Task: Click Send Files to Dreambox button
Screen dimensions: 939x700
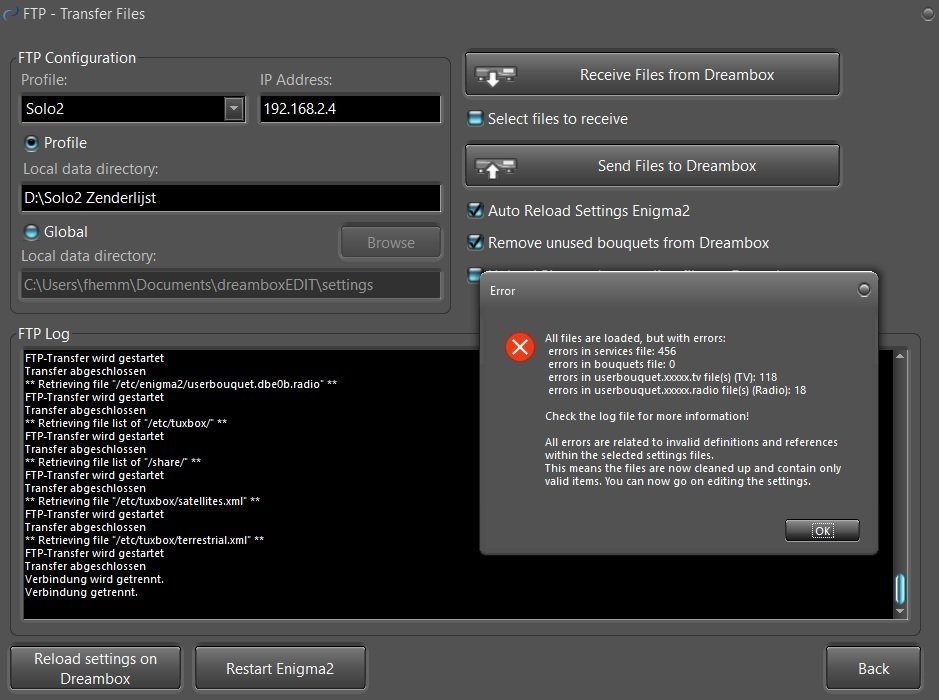Action: pos(652,166)
